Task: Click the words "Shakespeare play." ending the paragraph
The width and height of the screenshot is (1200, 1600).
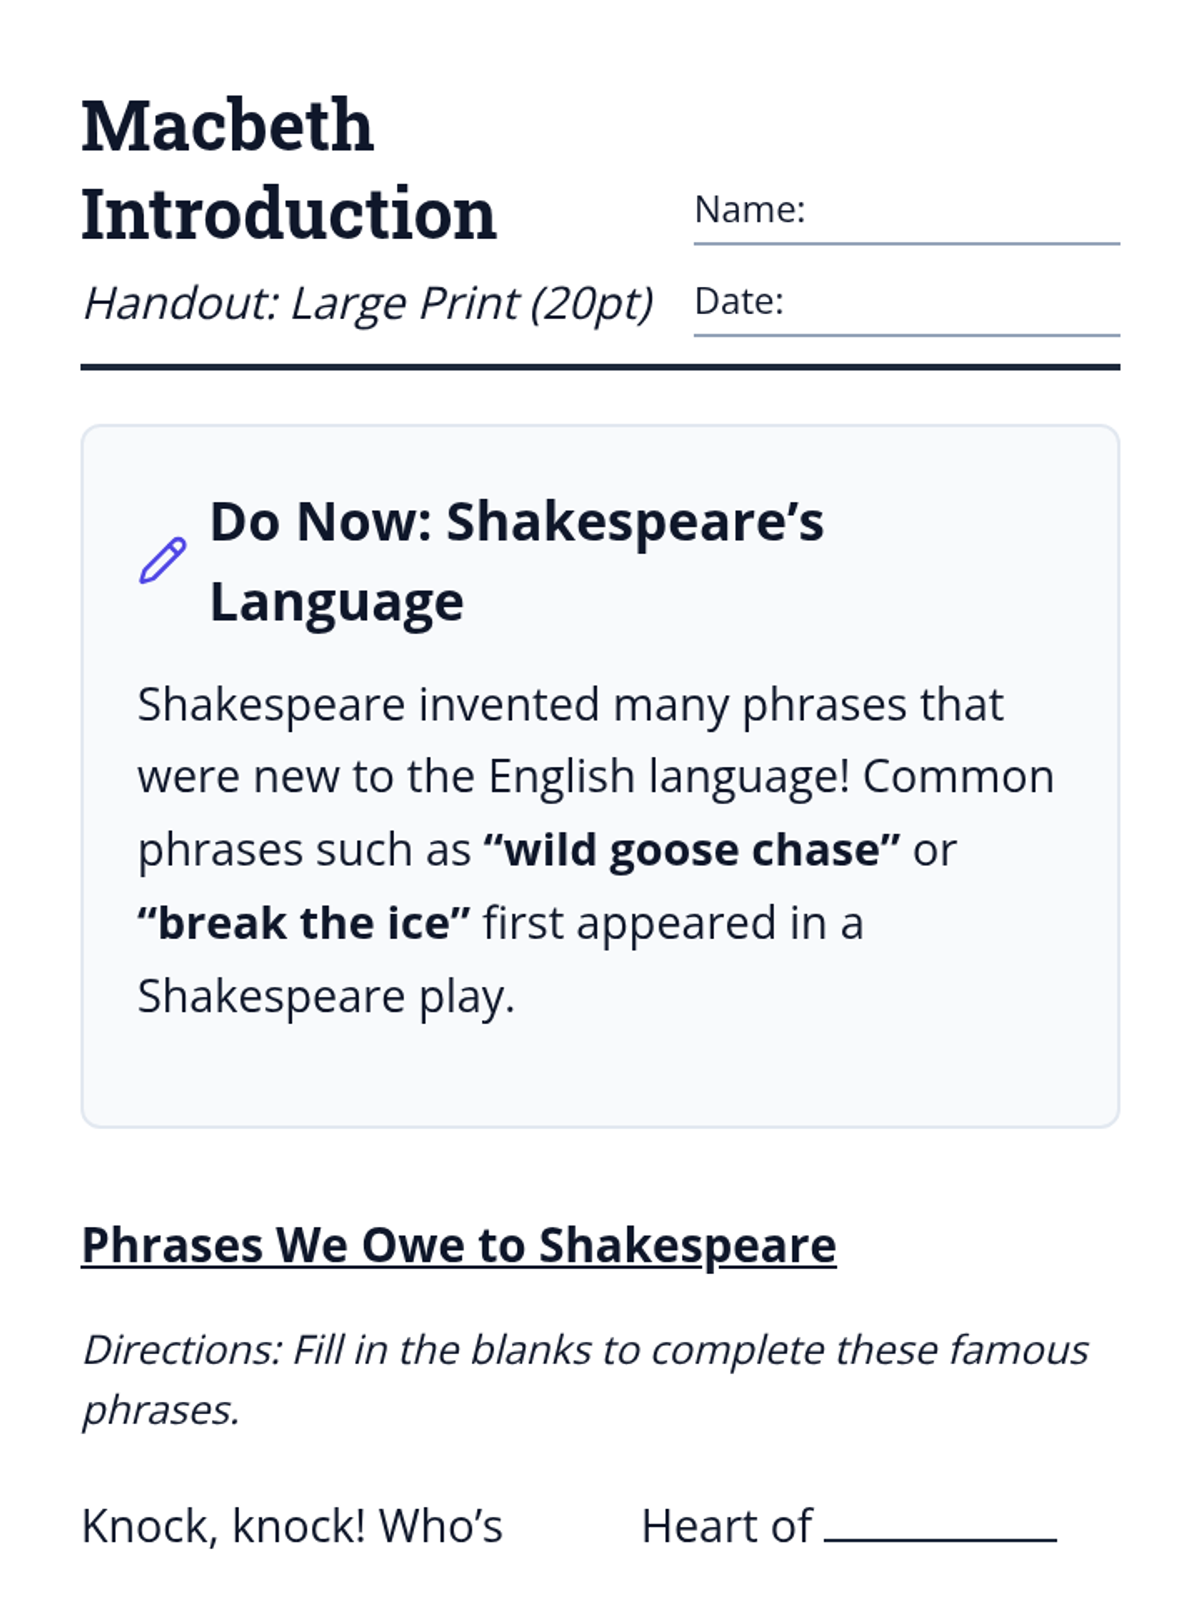Action: tap(326, 997)
